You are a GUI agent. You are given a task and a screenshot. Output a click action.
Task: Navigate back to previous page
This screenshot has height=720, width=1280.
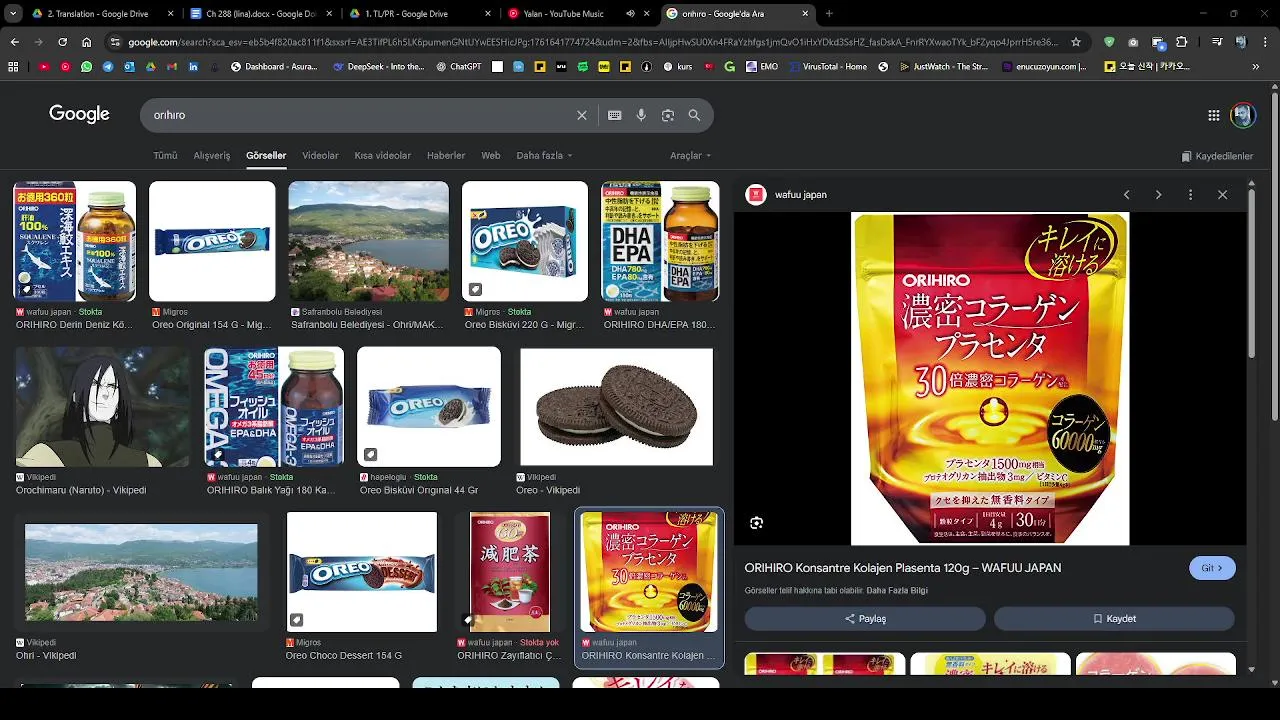(14, 42)
